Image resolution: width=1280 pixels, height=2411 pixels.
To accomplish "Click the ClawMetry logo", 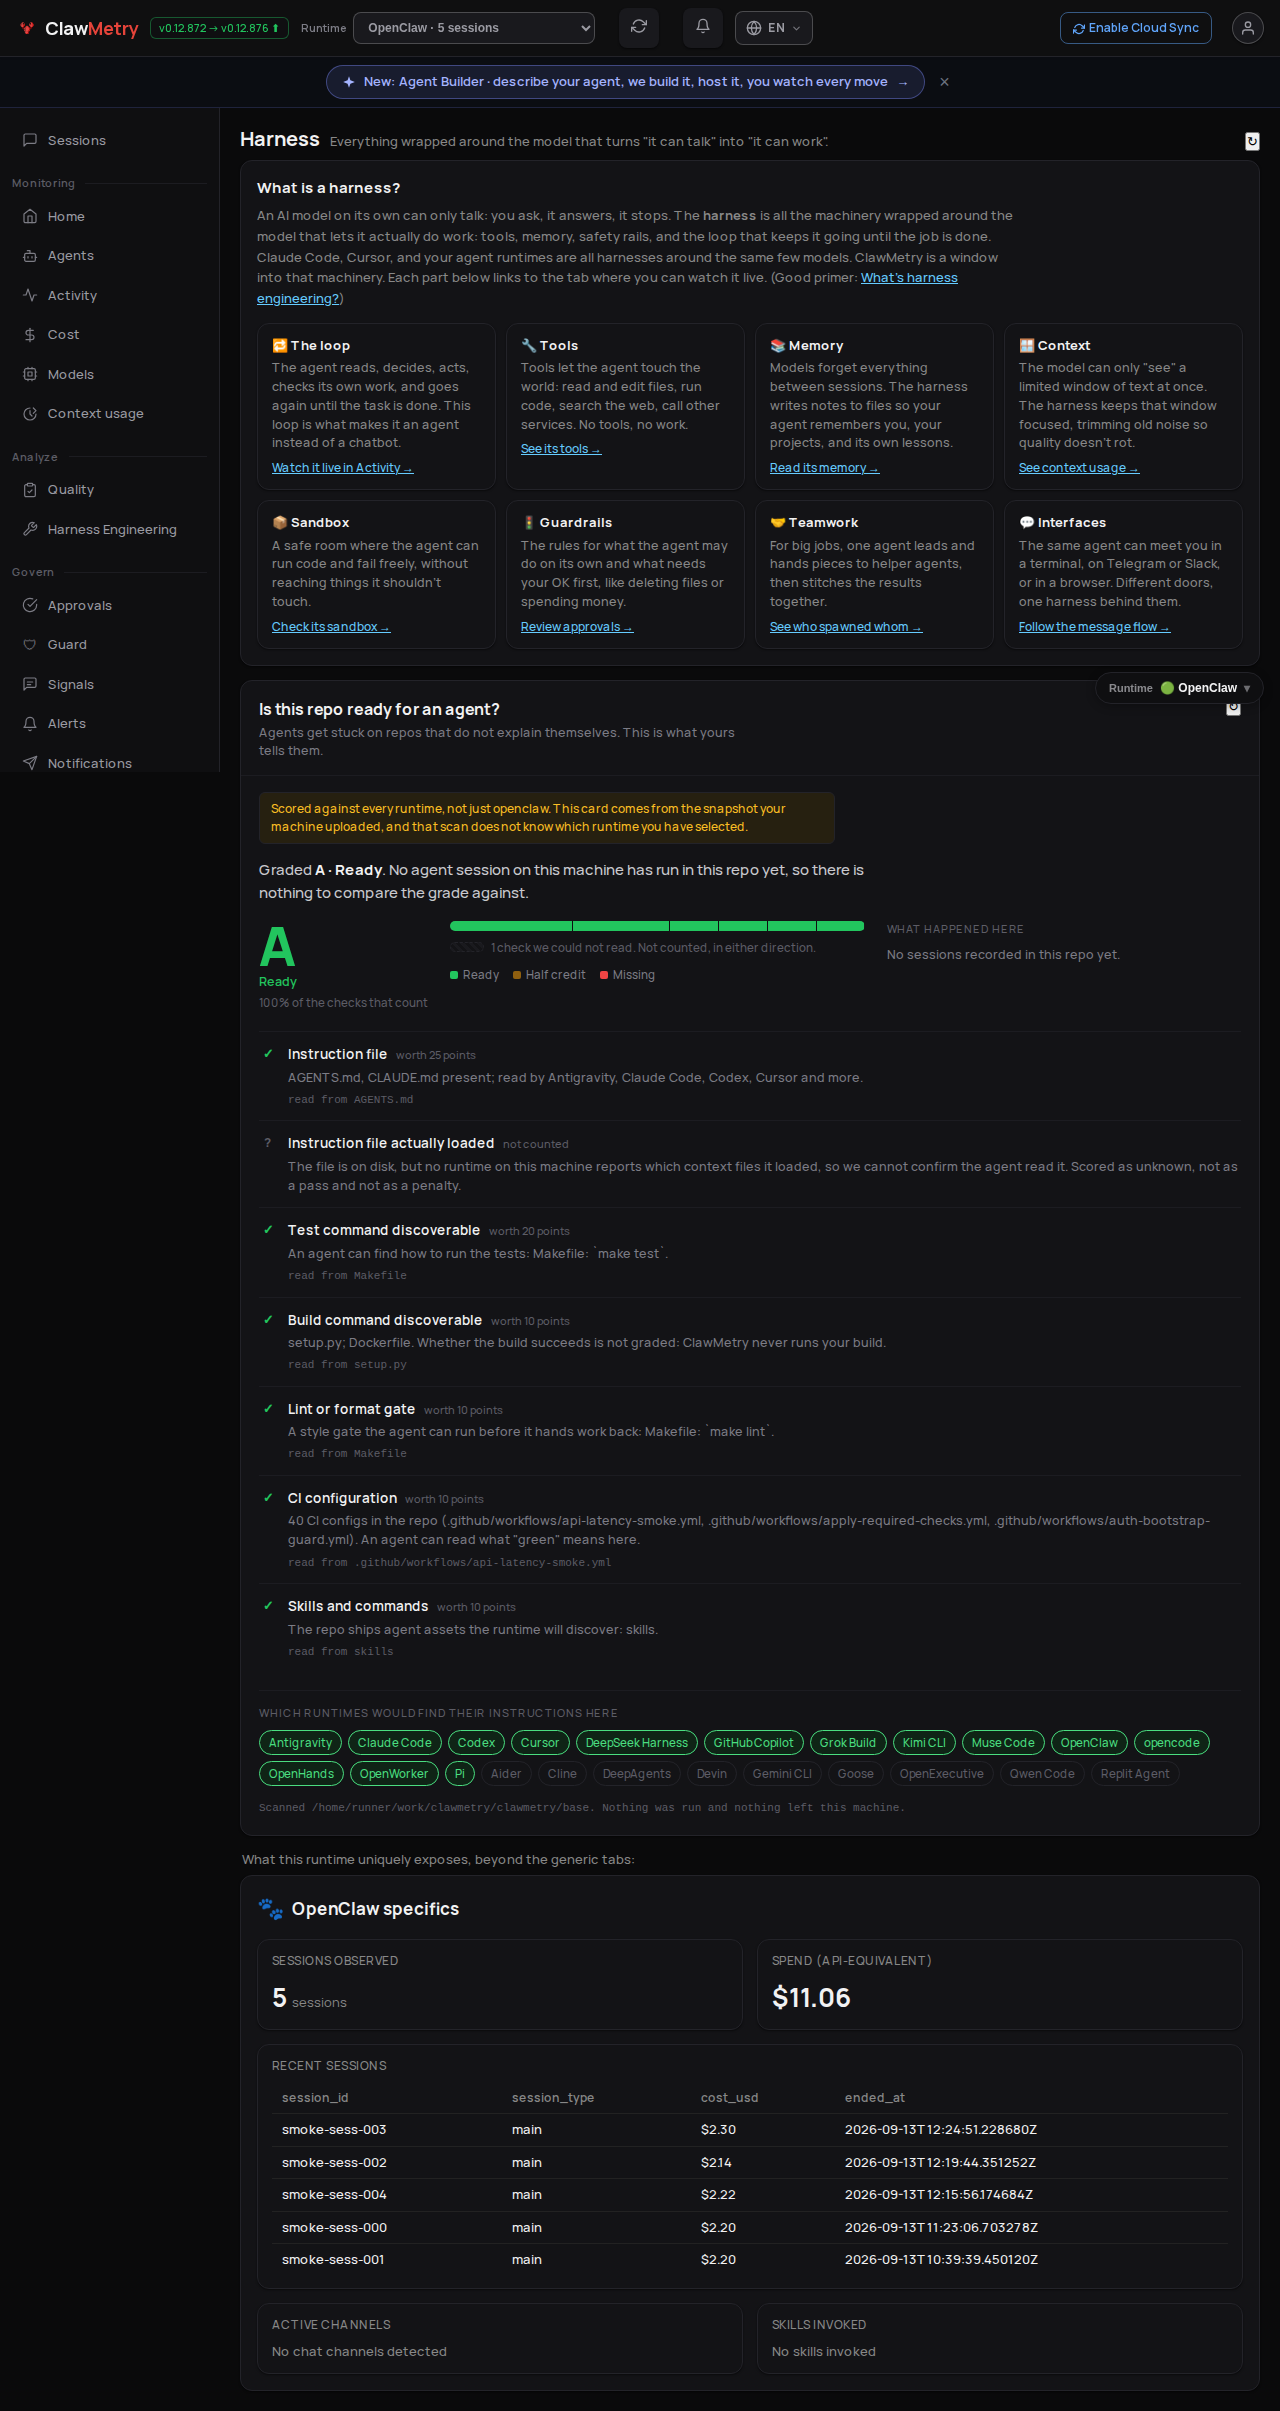I will [x=79, y=28].
